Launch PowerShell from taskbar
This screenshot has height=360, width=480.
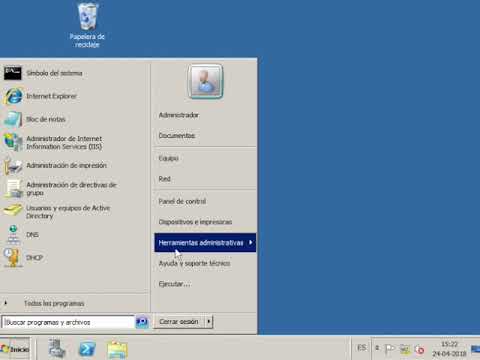coord(87,349)
